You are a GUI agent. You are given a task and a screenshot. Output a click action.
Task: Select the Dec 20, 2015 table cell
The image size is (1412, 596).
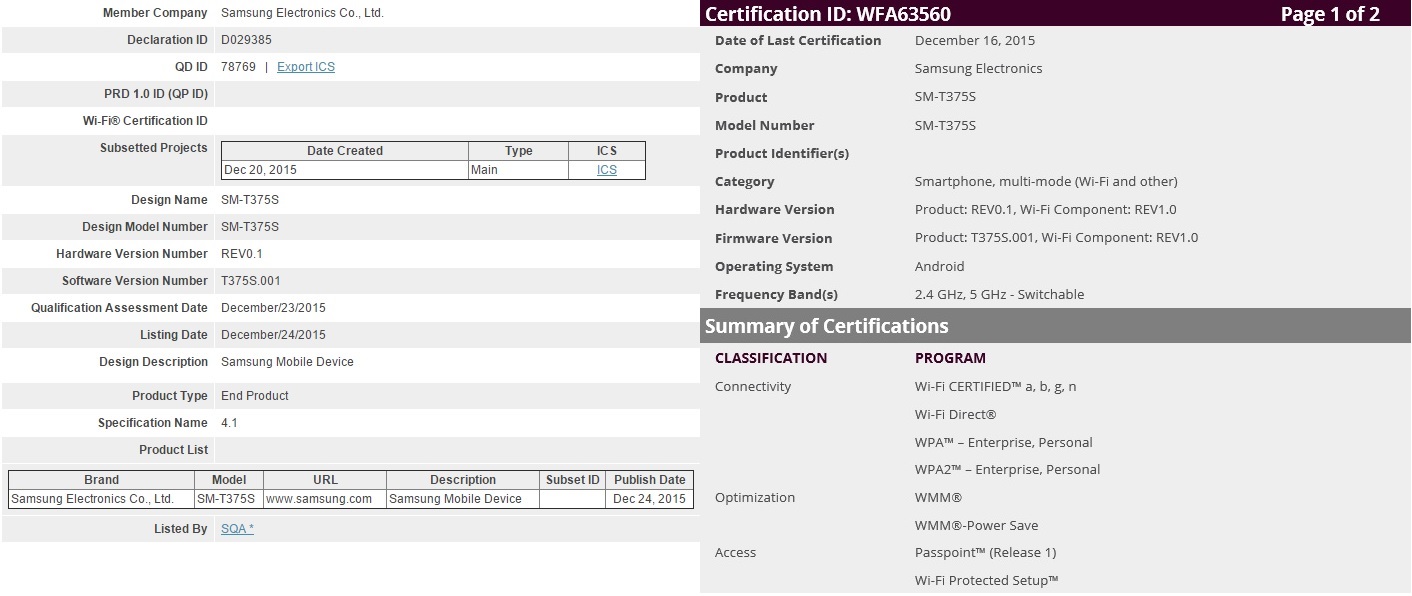(x=345, y=170)
